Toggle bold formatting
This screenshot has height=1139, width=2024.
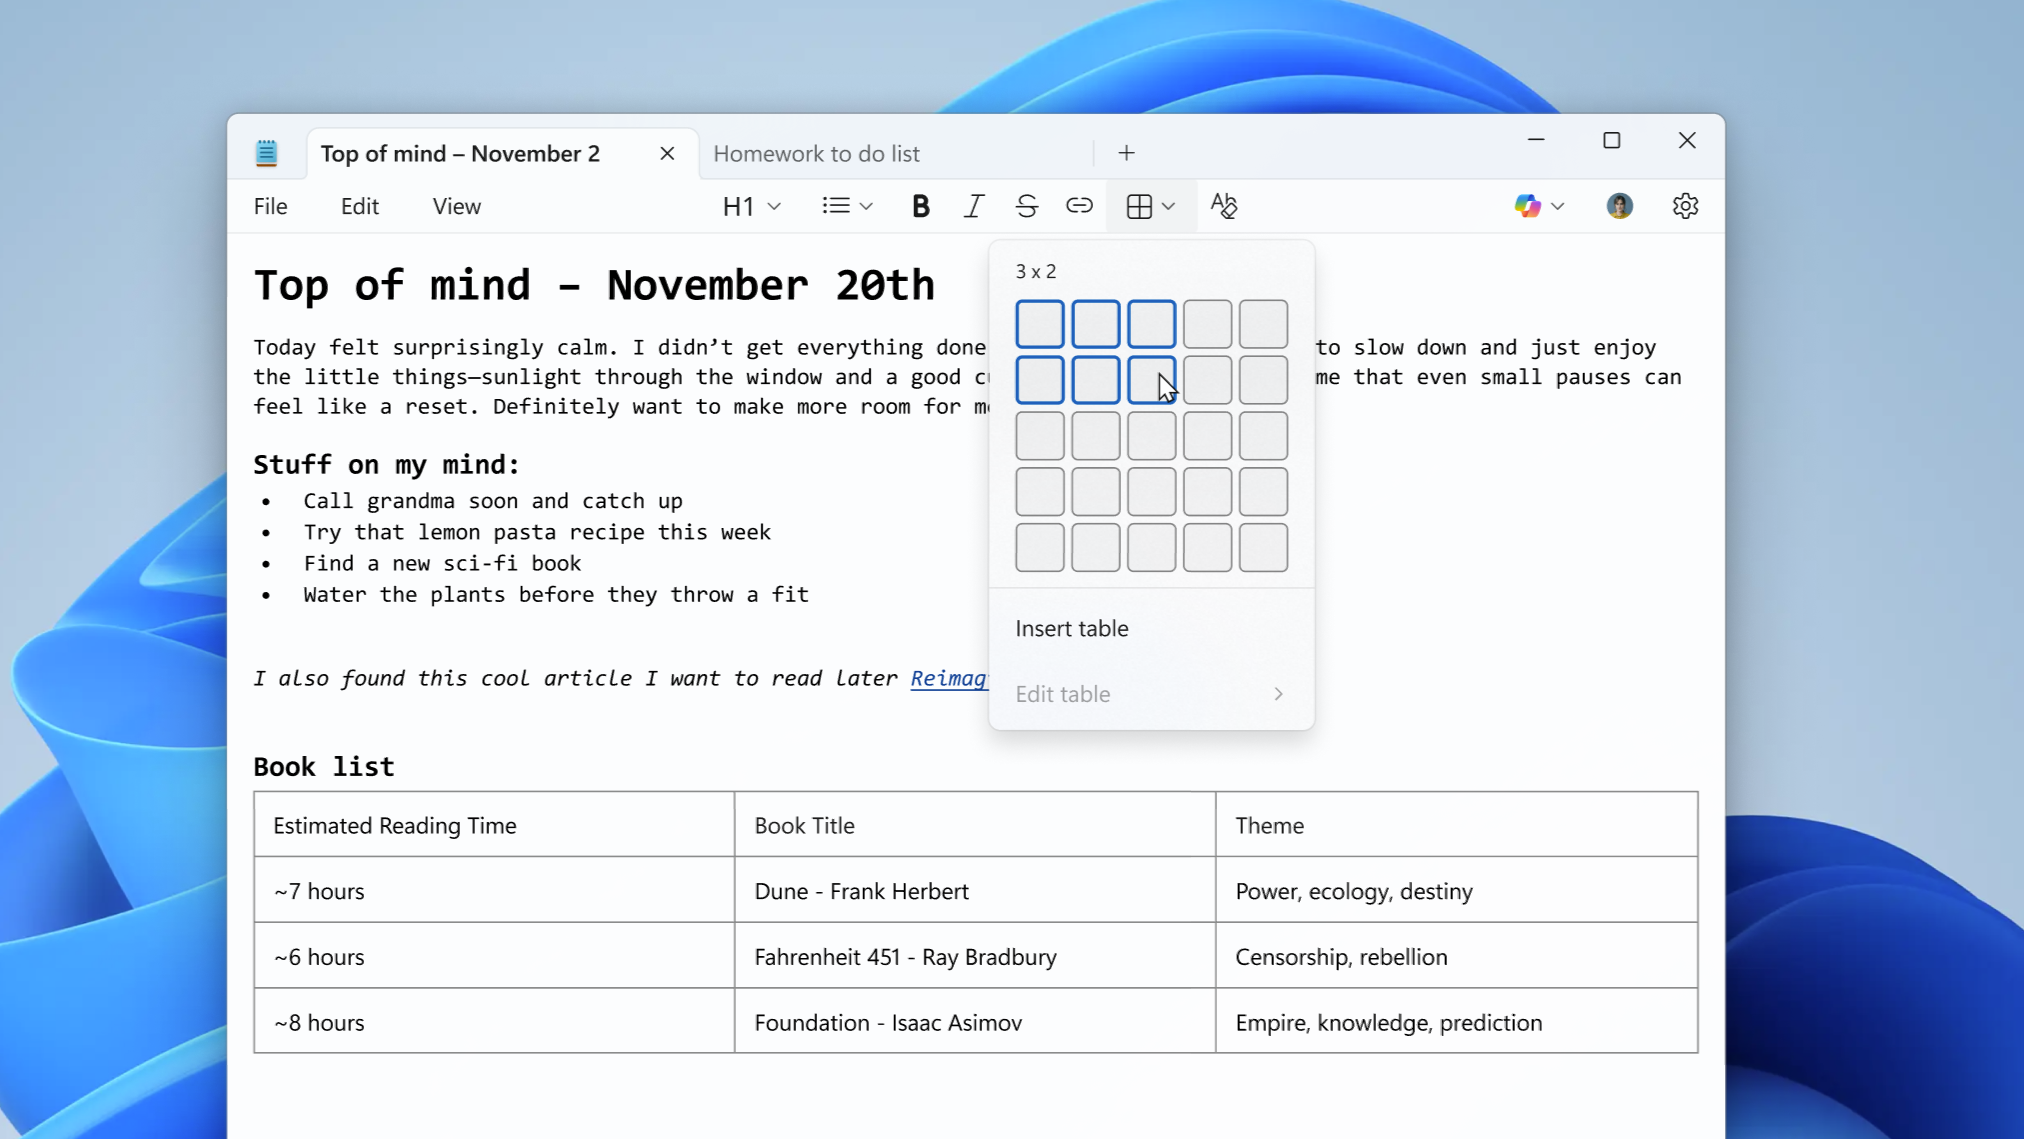point(919,205)
